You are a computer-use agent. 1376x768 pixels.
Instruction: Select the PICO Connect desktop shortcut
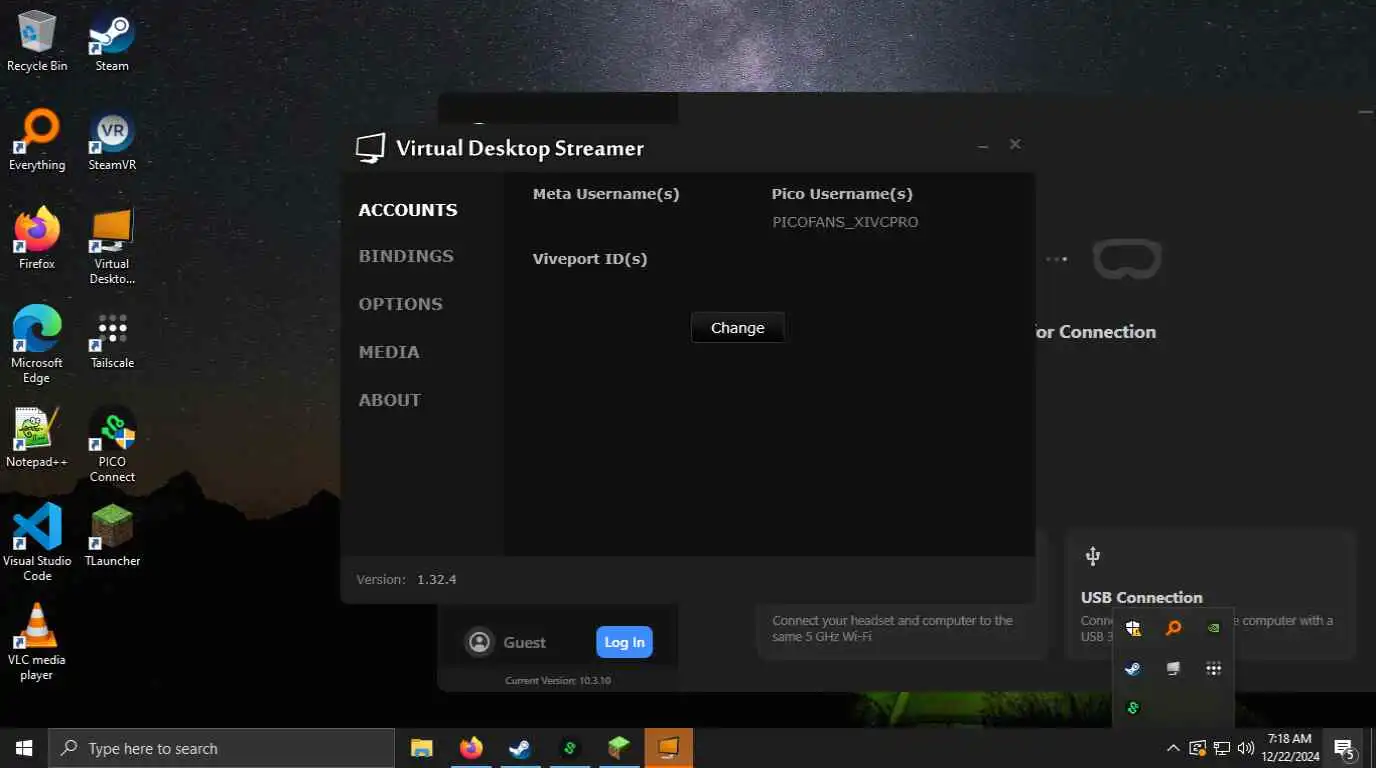(x=112, y=444)
